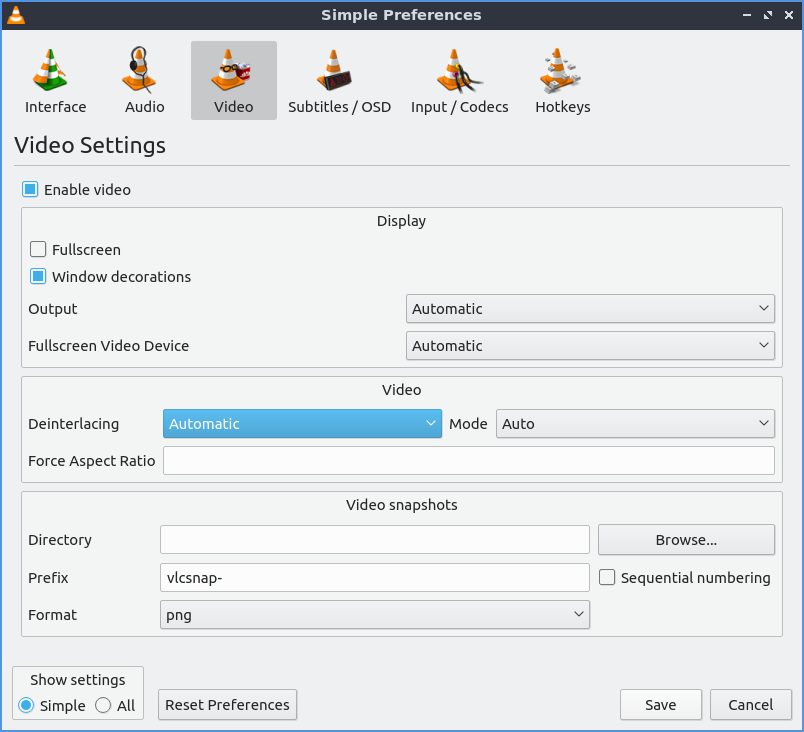Click the Browse... button for snapshot directory

click(x=686, y=540)
